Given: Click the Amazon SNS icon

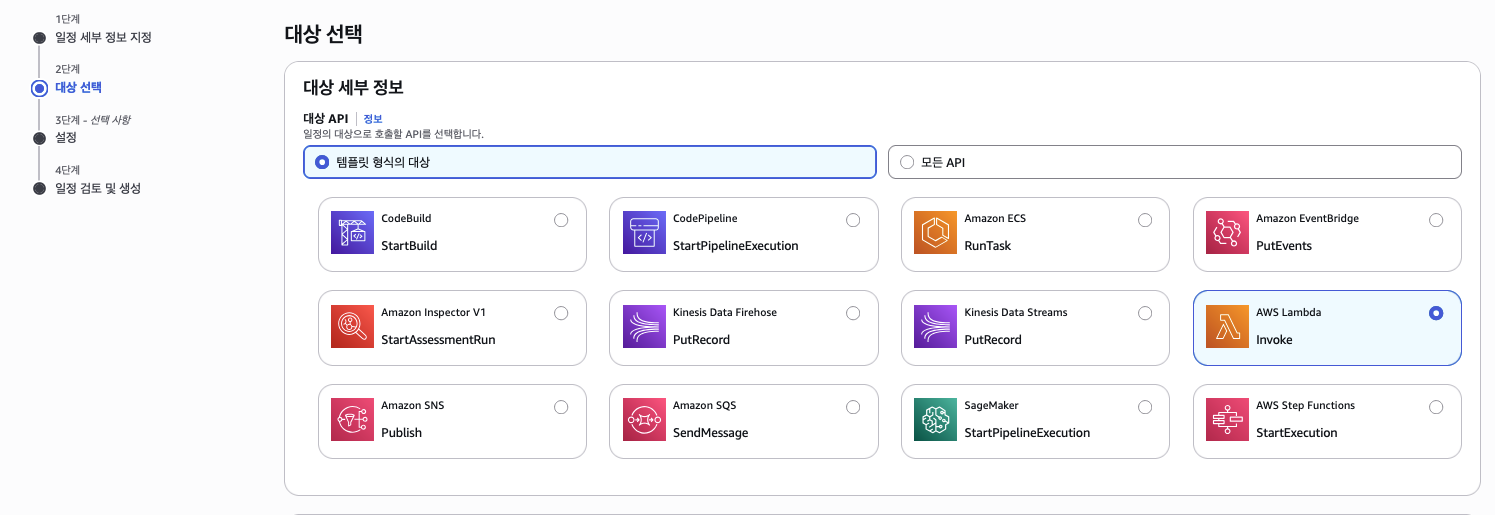Looking at the screenshot, I should coord(351,420).
